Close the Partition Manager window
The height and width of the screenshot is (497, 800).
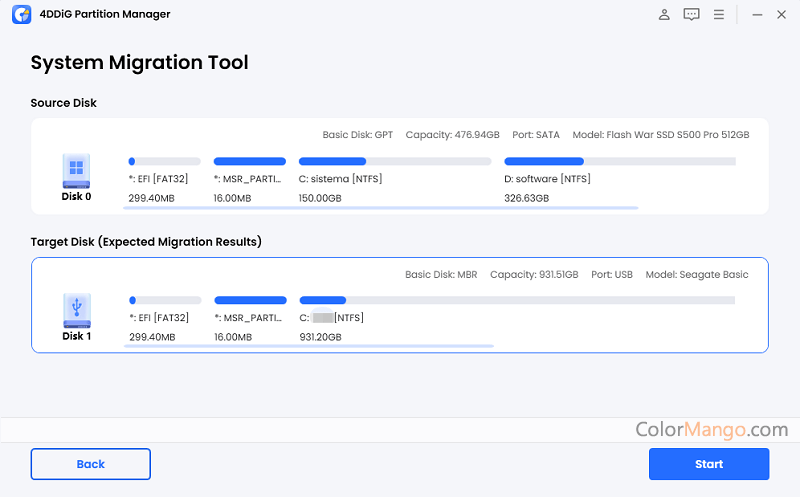click(782, 15)
